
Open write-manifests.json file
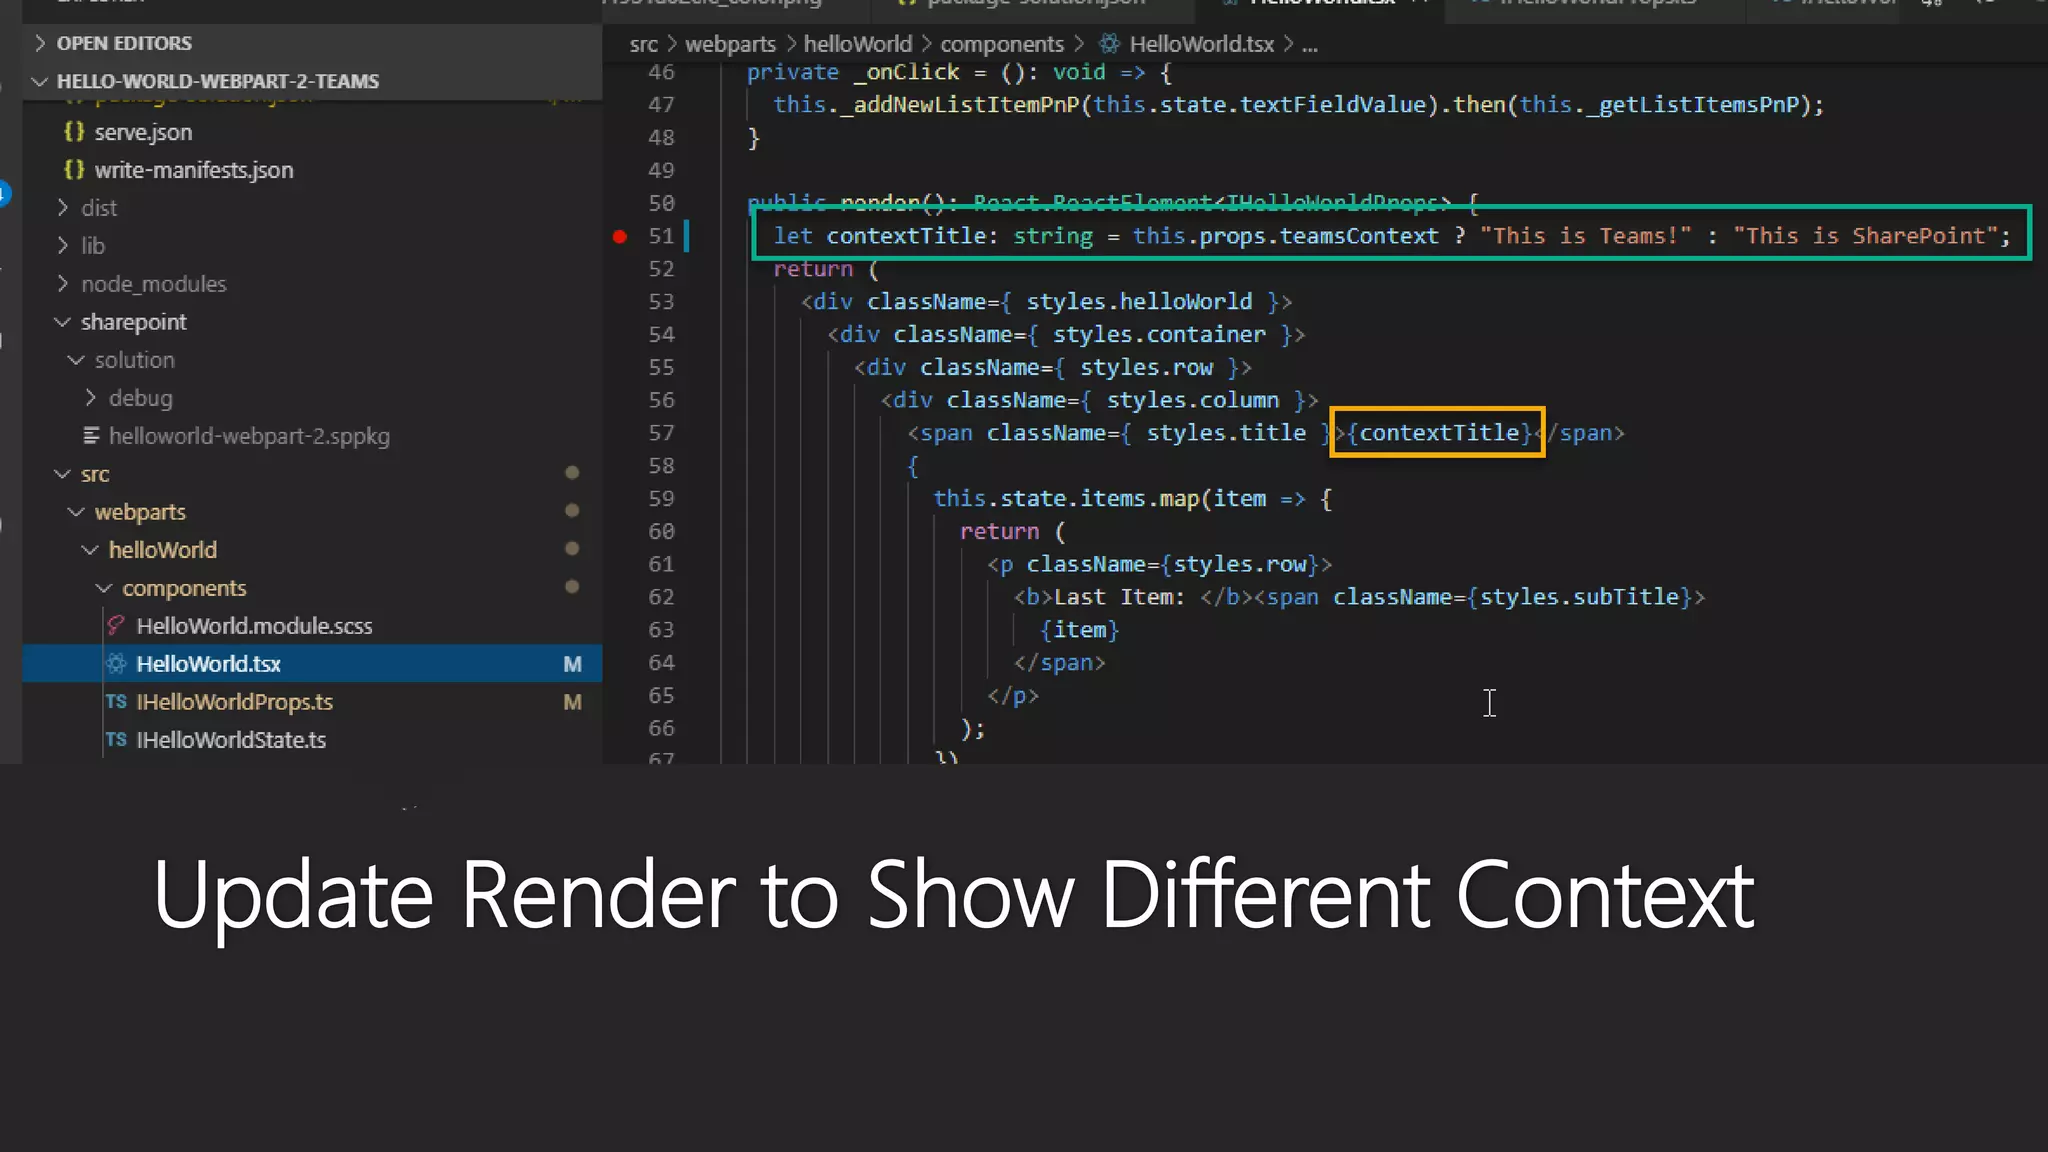point(194,170)
